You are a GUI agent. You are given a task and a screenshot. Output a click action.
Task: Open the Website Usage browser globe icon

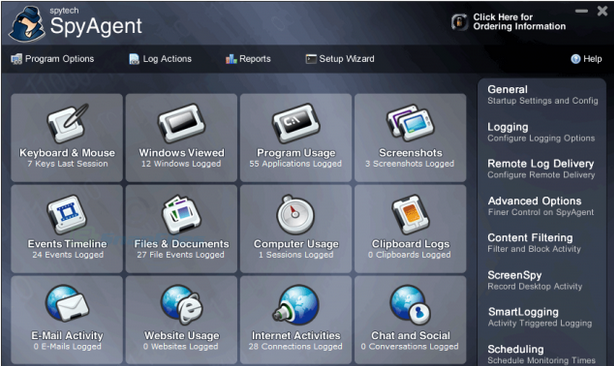(x=181, y=305)
